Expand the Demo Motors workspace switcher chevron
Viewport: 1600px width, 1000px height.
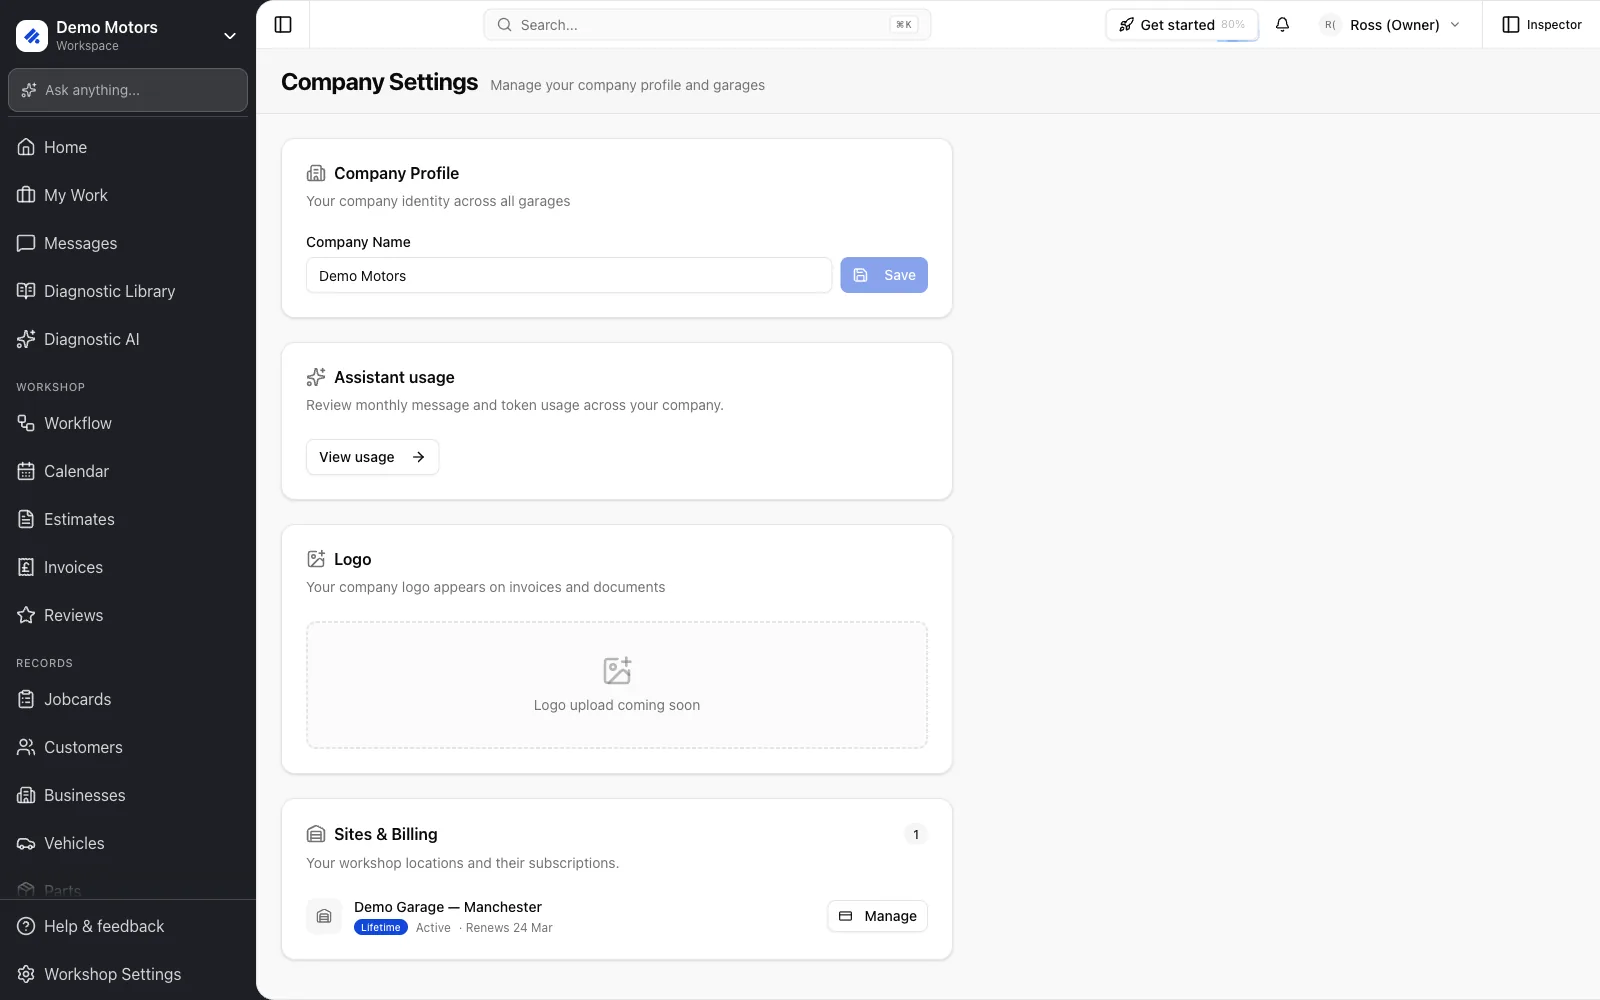230,36
